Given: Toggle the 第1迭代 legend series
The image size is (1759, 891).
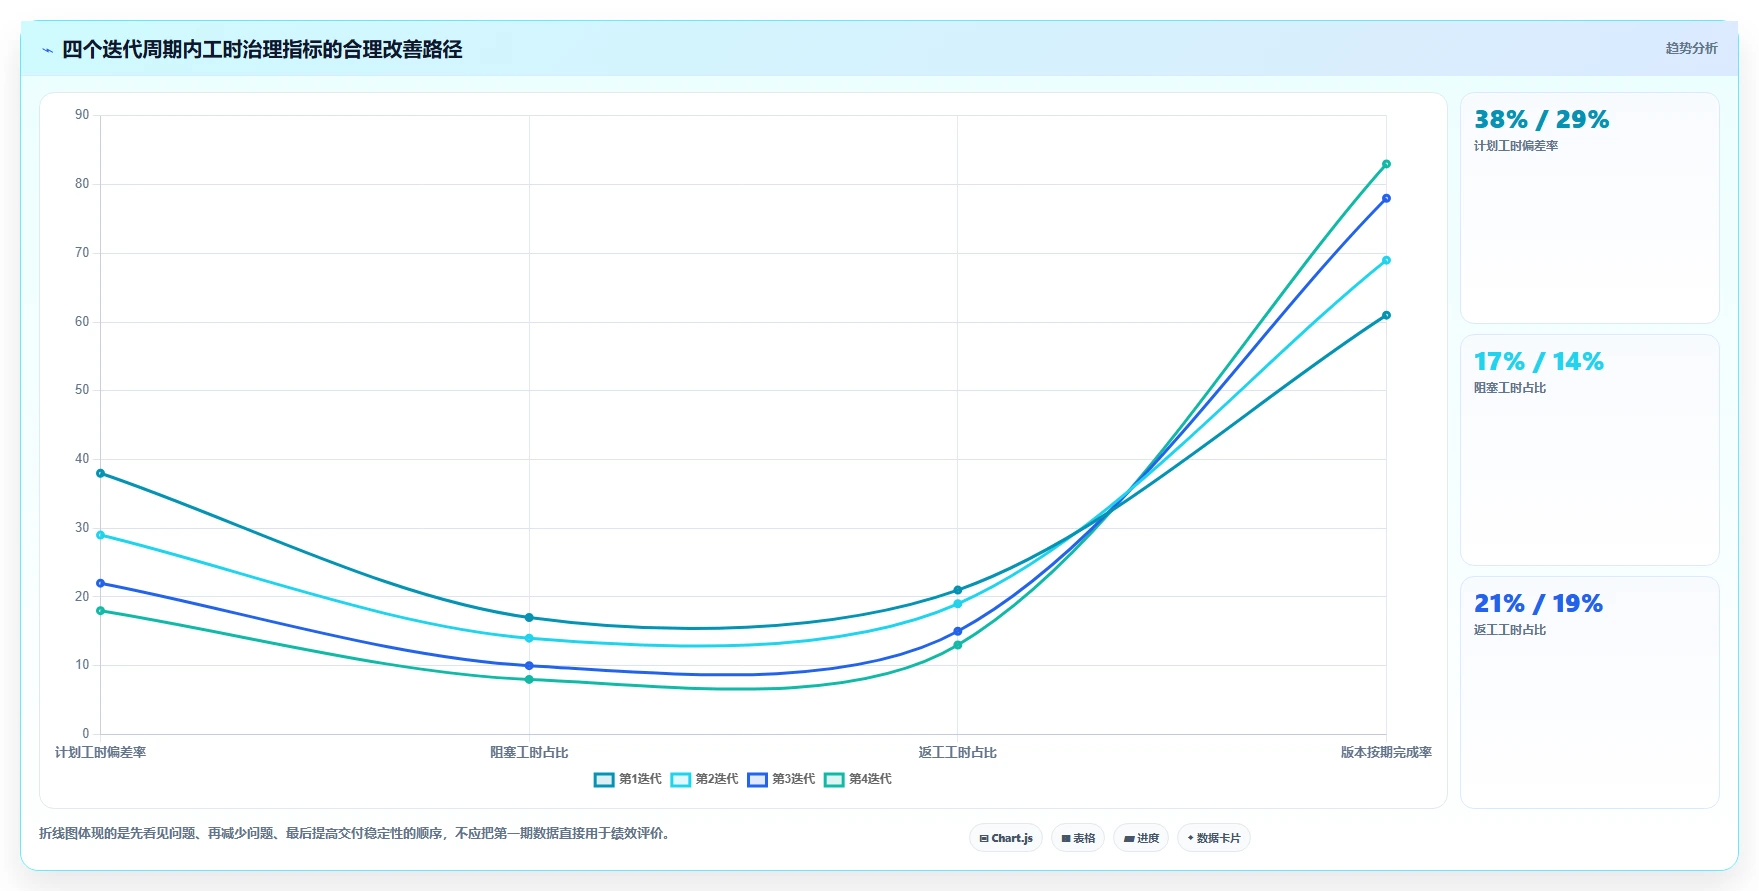Looking at the screenshot, I should tap(628, 779).
